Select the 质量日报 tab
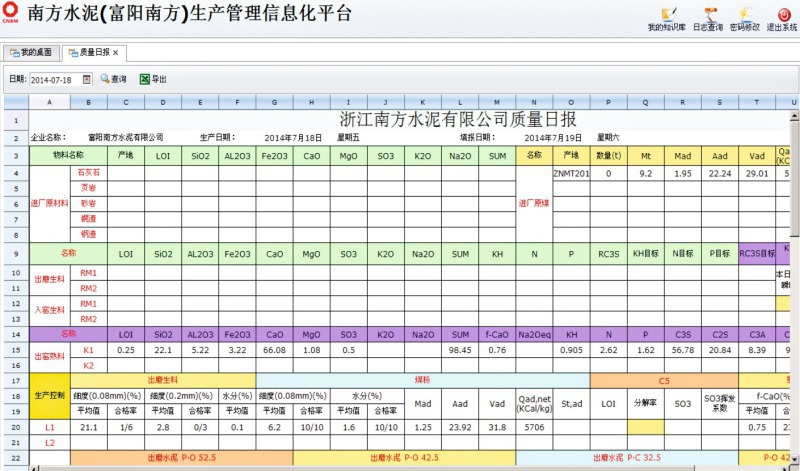Screen dimensions: 800x471 coord(88,52)
